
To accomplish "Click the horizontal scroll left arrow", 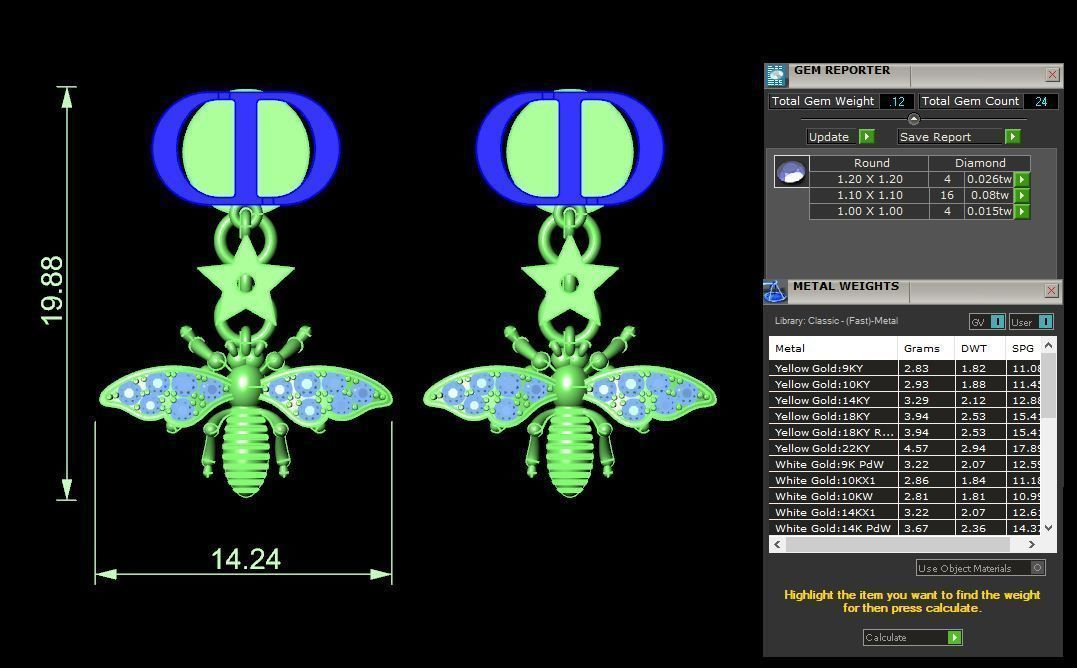I will tap(777, 544).
